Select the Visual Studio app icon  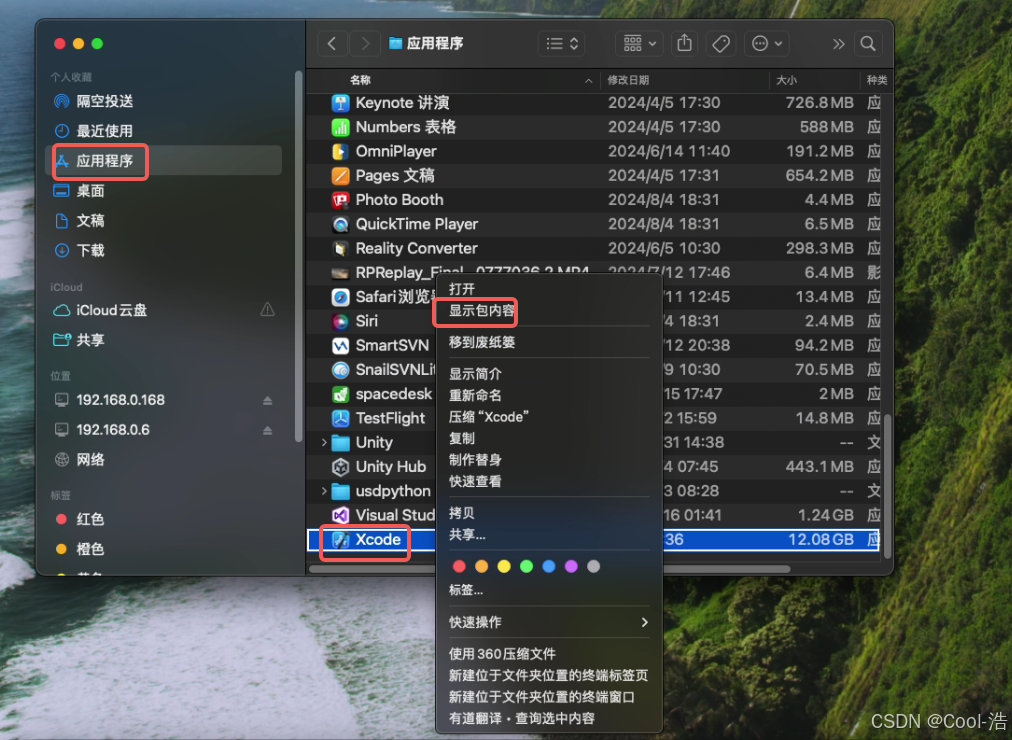[x=340, y=515]
